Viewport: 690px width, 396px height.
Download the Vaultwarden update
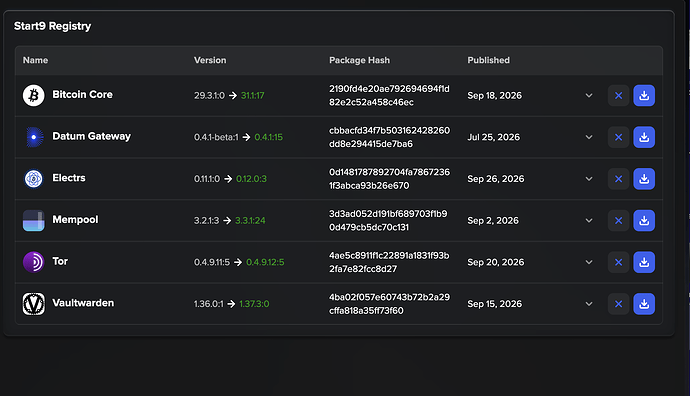pyautogui.click(x=644, y=304)
